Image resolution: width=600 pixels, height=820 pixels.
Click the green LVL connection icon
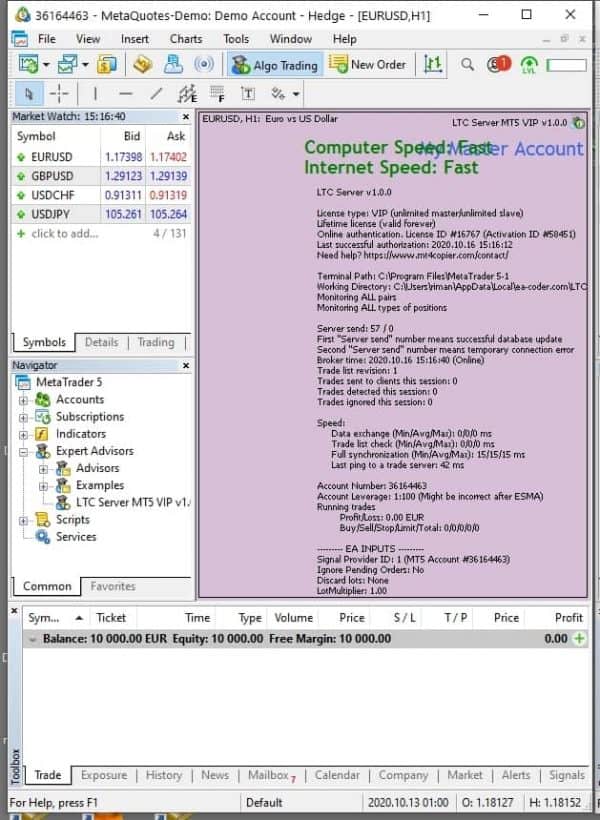[529, 65]
